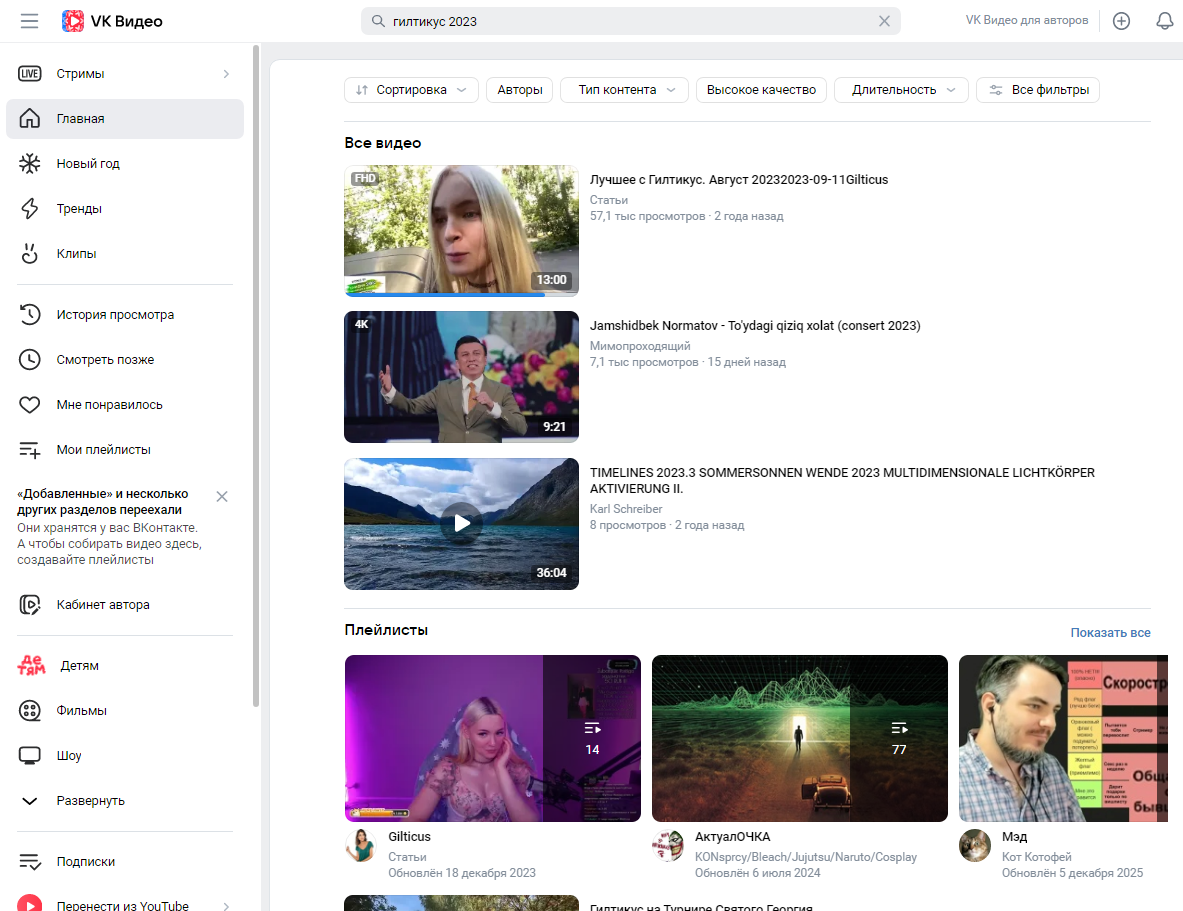Viewport: 1183px width, 911px height.
Task: Click the Смотреть позже clock icon
Action: pos(29,360)
